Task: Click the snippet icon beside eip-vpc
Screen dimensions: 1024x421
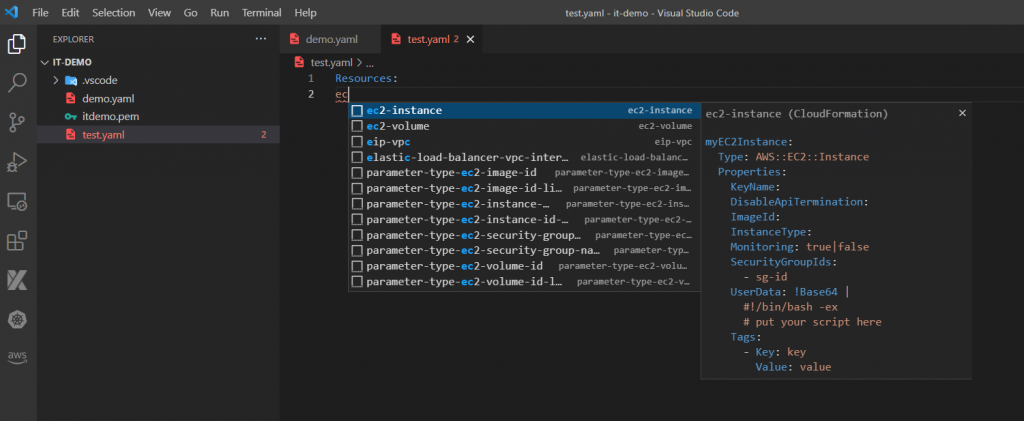Action: point(357,142)
